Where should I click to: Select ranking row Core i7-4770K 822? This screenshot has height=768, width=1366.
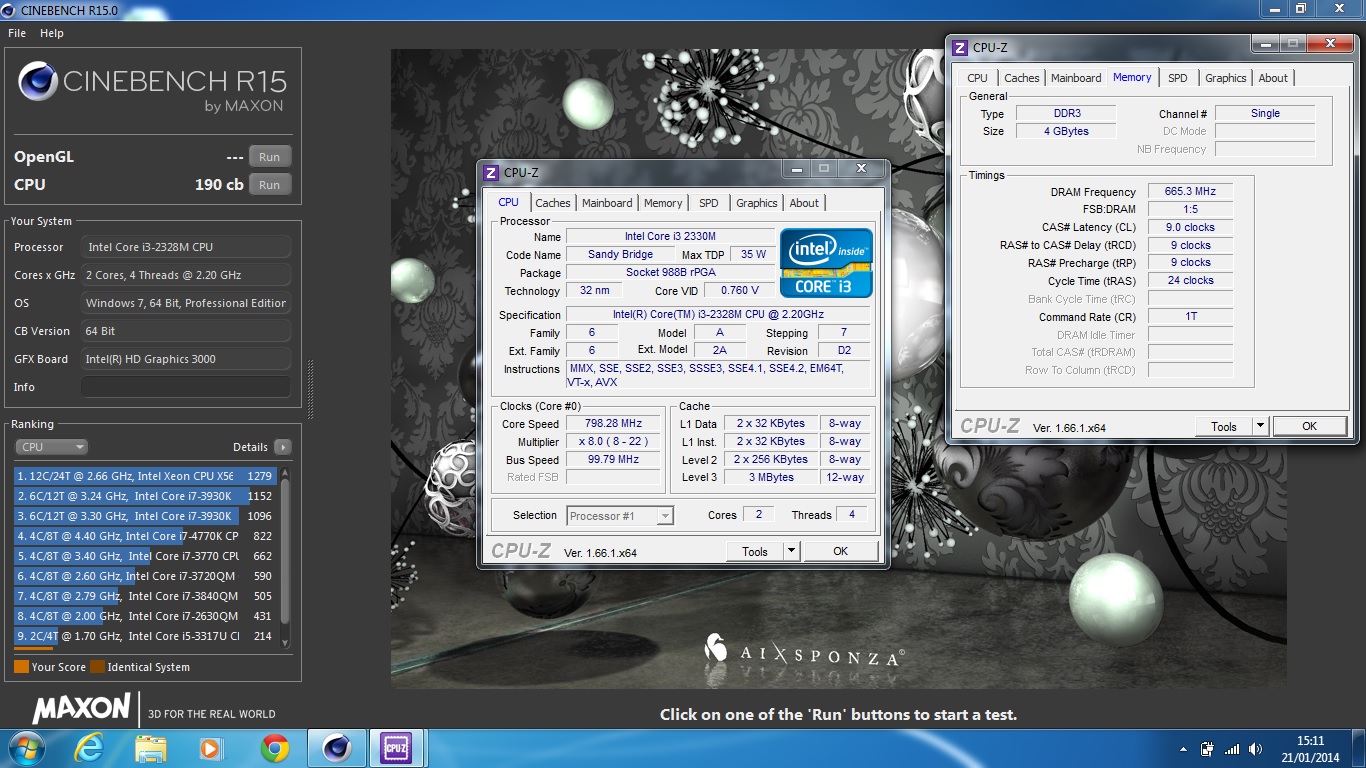[x=145, y=536]
